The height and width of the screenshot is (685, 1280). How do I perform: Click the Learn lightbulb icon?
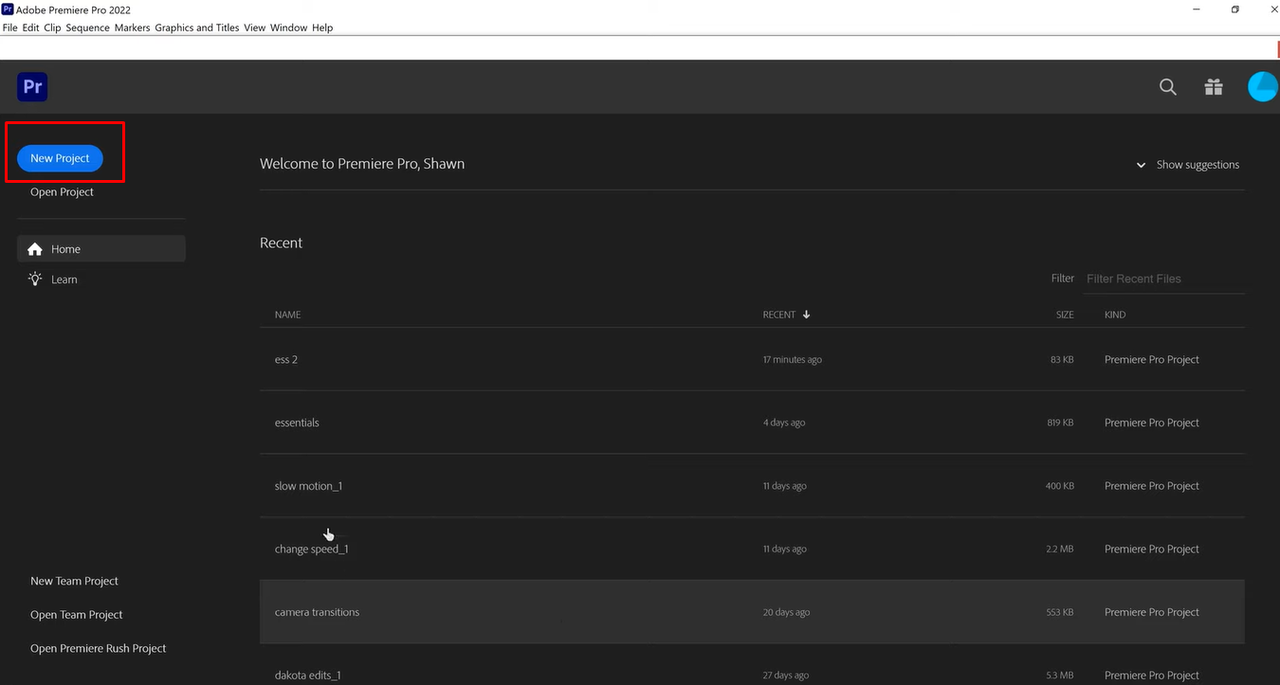[x=36, y=279]
